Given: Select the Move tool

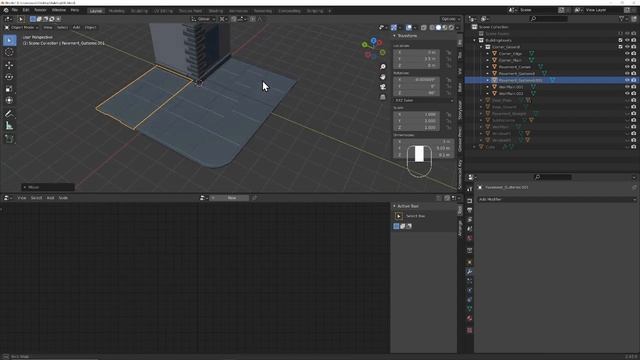Looking at the screenshot, I should [x=9, y=65].
